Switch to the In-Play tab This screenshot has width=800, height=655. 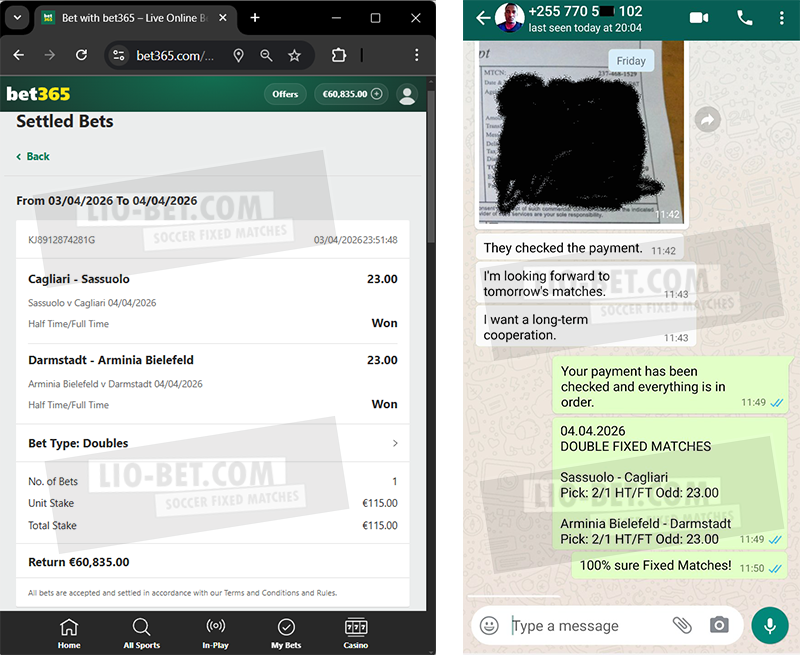tap(215, 633)
